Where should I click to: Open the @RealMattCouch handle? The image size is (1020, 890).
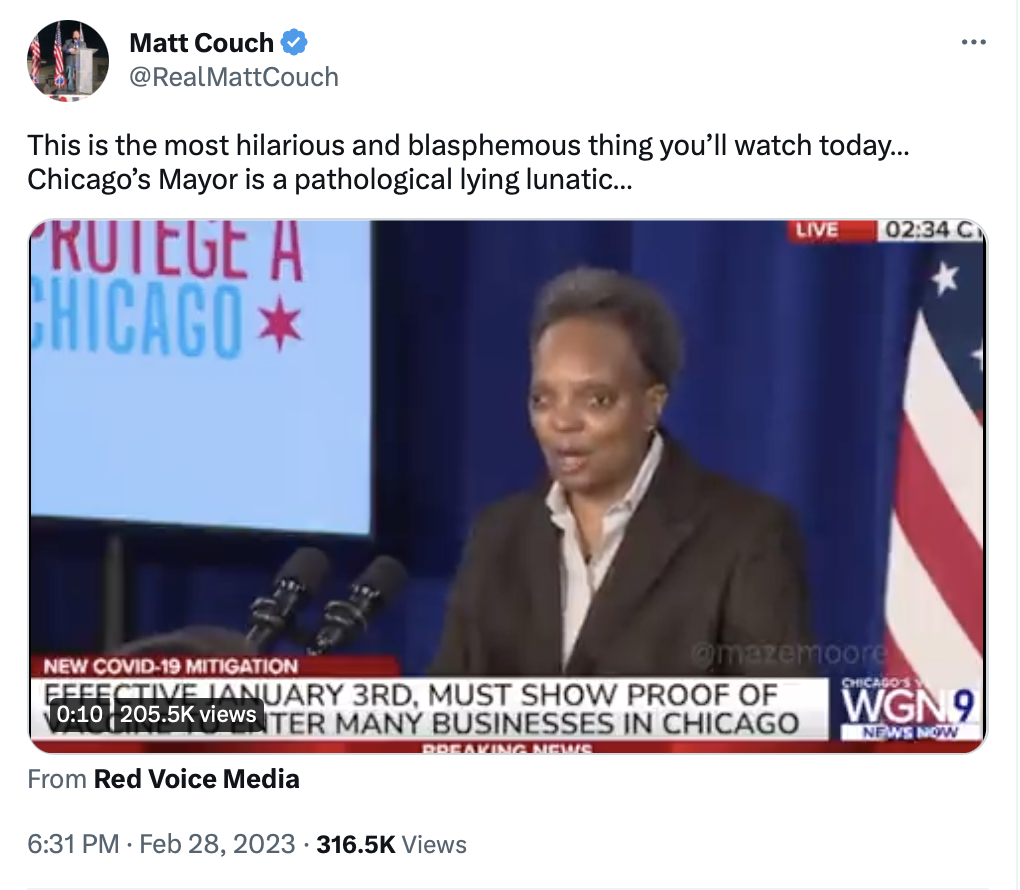234,77
